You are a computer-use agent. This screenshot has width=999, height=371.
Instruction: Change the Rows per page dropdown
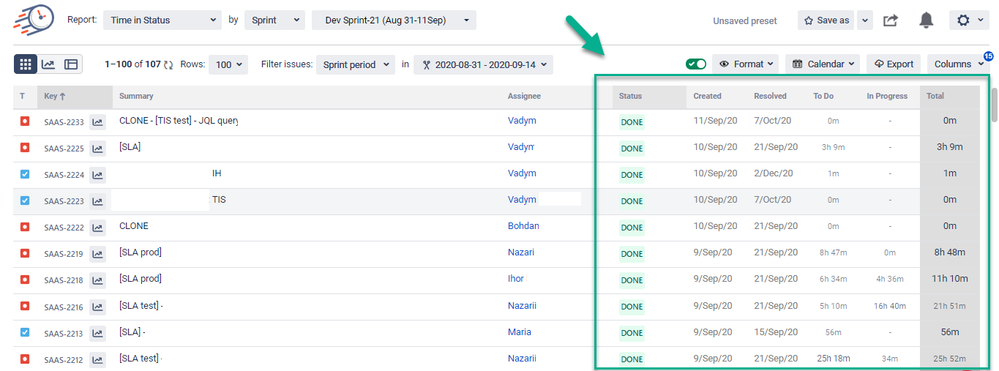point(228,64)
